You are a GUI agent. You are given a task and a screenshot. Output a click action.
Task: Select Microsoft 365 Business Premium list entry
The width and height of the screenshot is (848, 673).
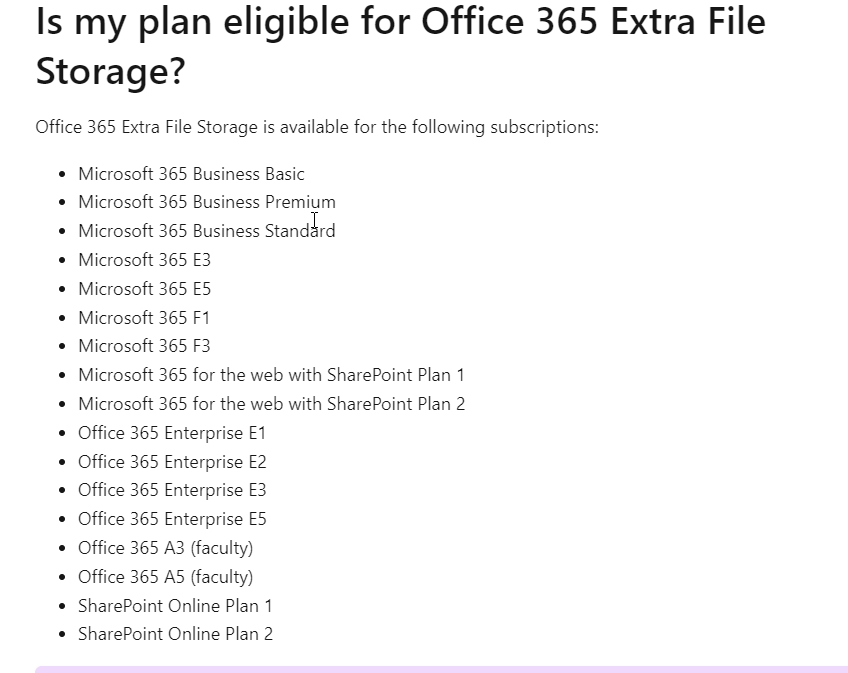tap(207, 202)
